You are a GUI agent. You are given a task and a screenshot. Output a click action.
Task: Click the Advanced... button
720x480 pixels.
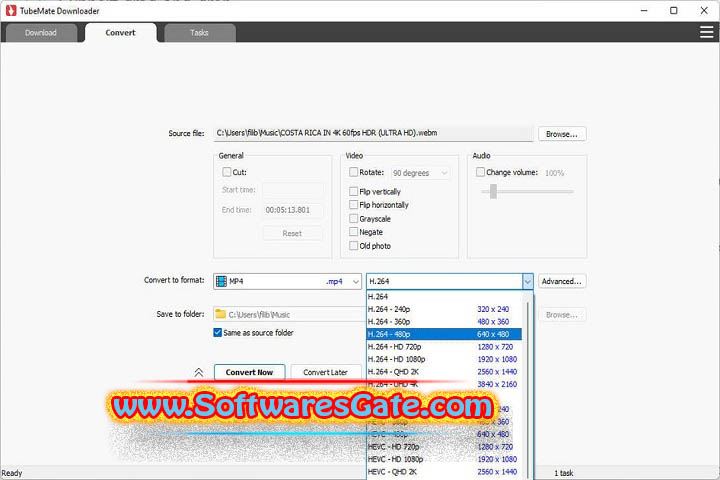tap(562, 281)
